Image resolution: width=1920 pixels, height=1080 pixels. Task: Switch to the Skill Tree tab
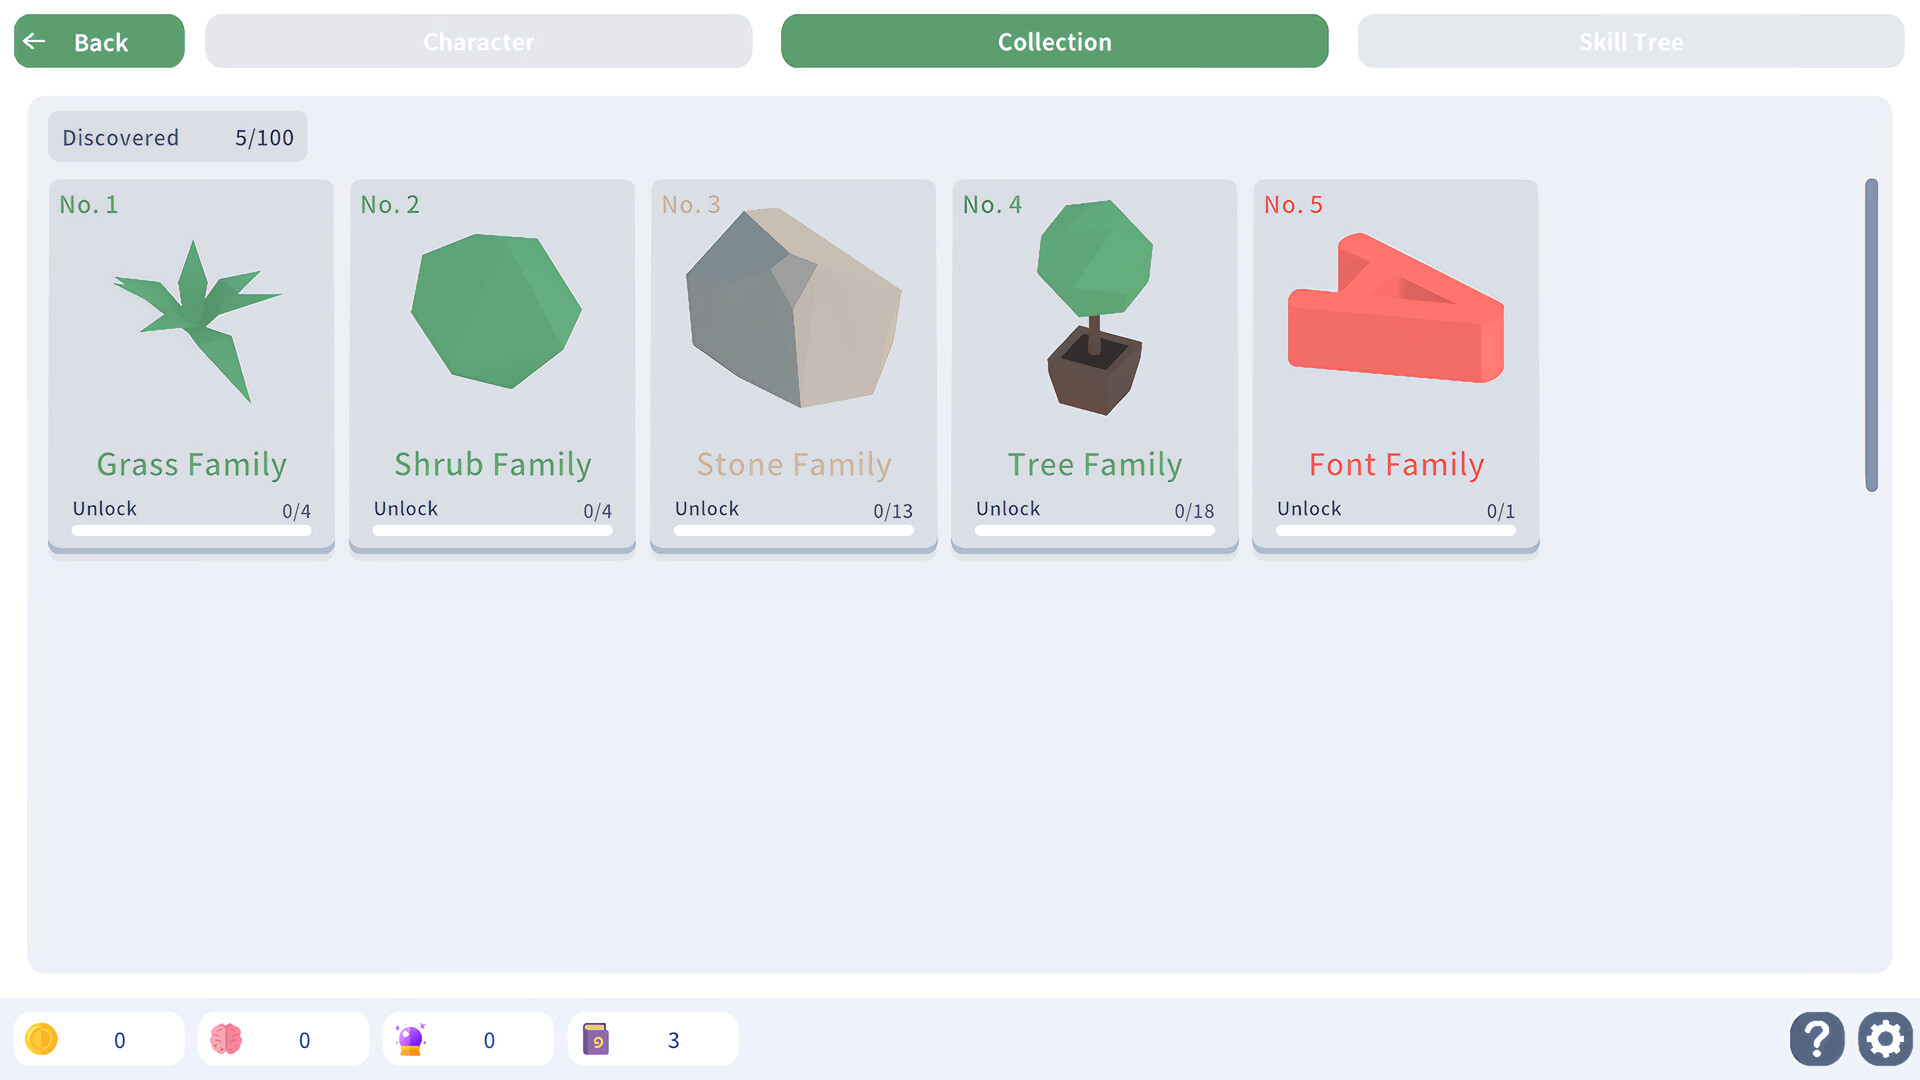[1630, 41]
